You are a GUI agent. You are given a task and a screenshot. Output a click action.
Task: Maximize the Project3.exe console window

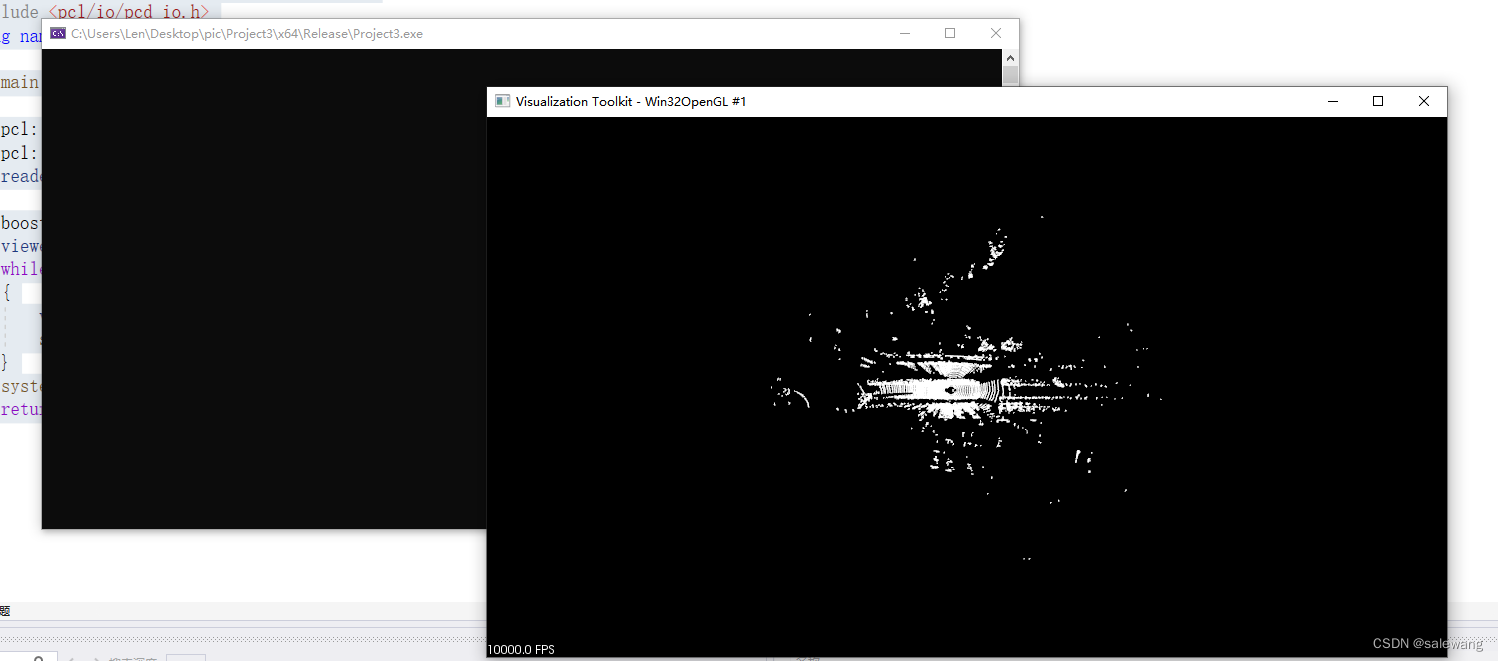950,33
